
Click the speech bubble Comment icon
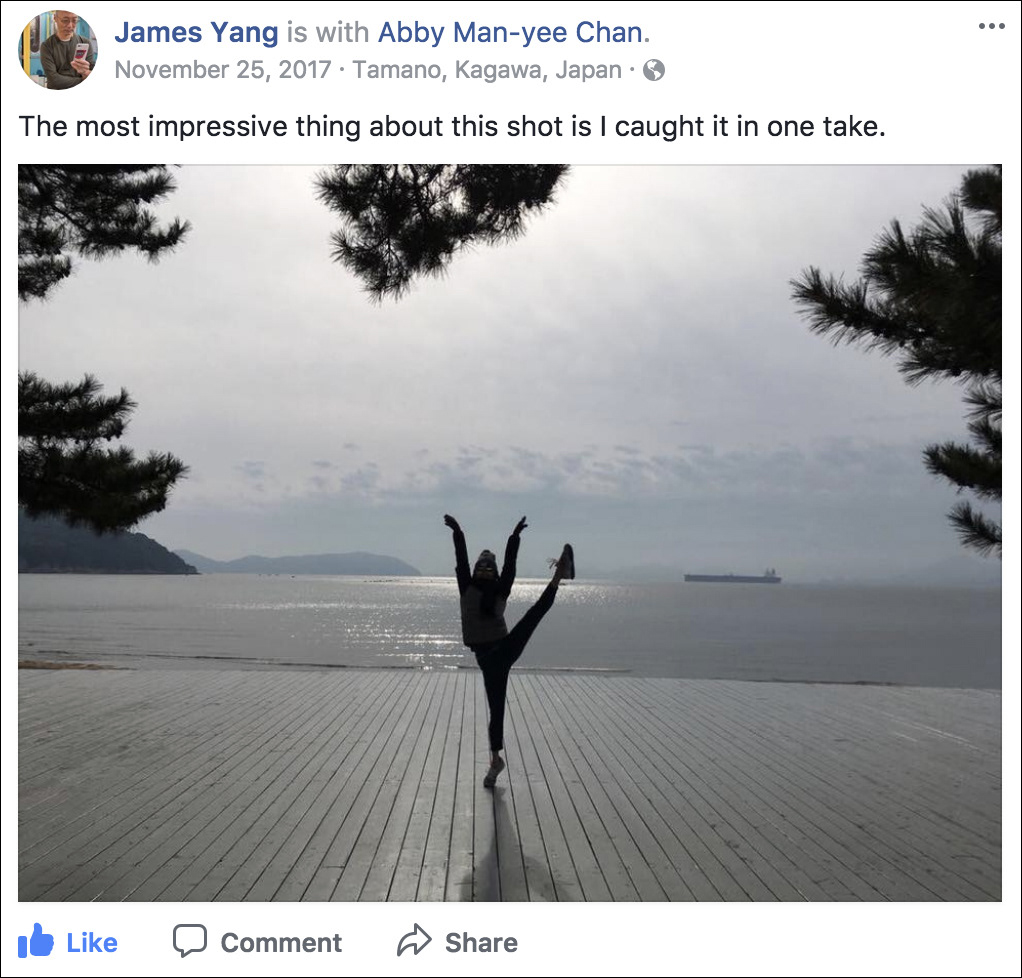pyautogui.click(x=190, y=941)
